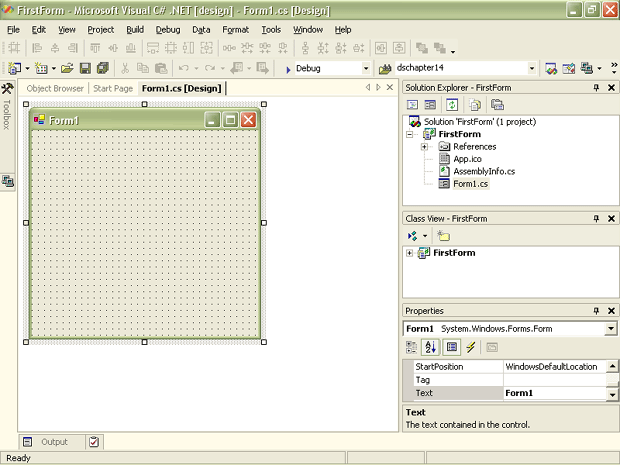This screenshot has height=465, width=620.
Task: Click the Align Lefts layout icon
Action: 37,48
